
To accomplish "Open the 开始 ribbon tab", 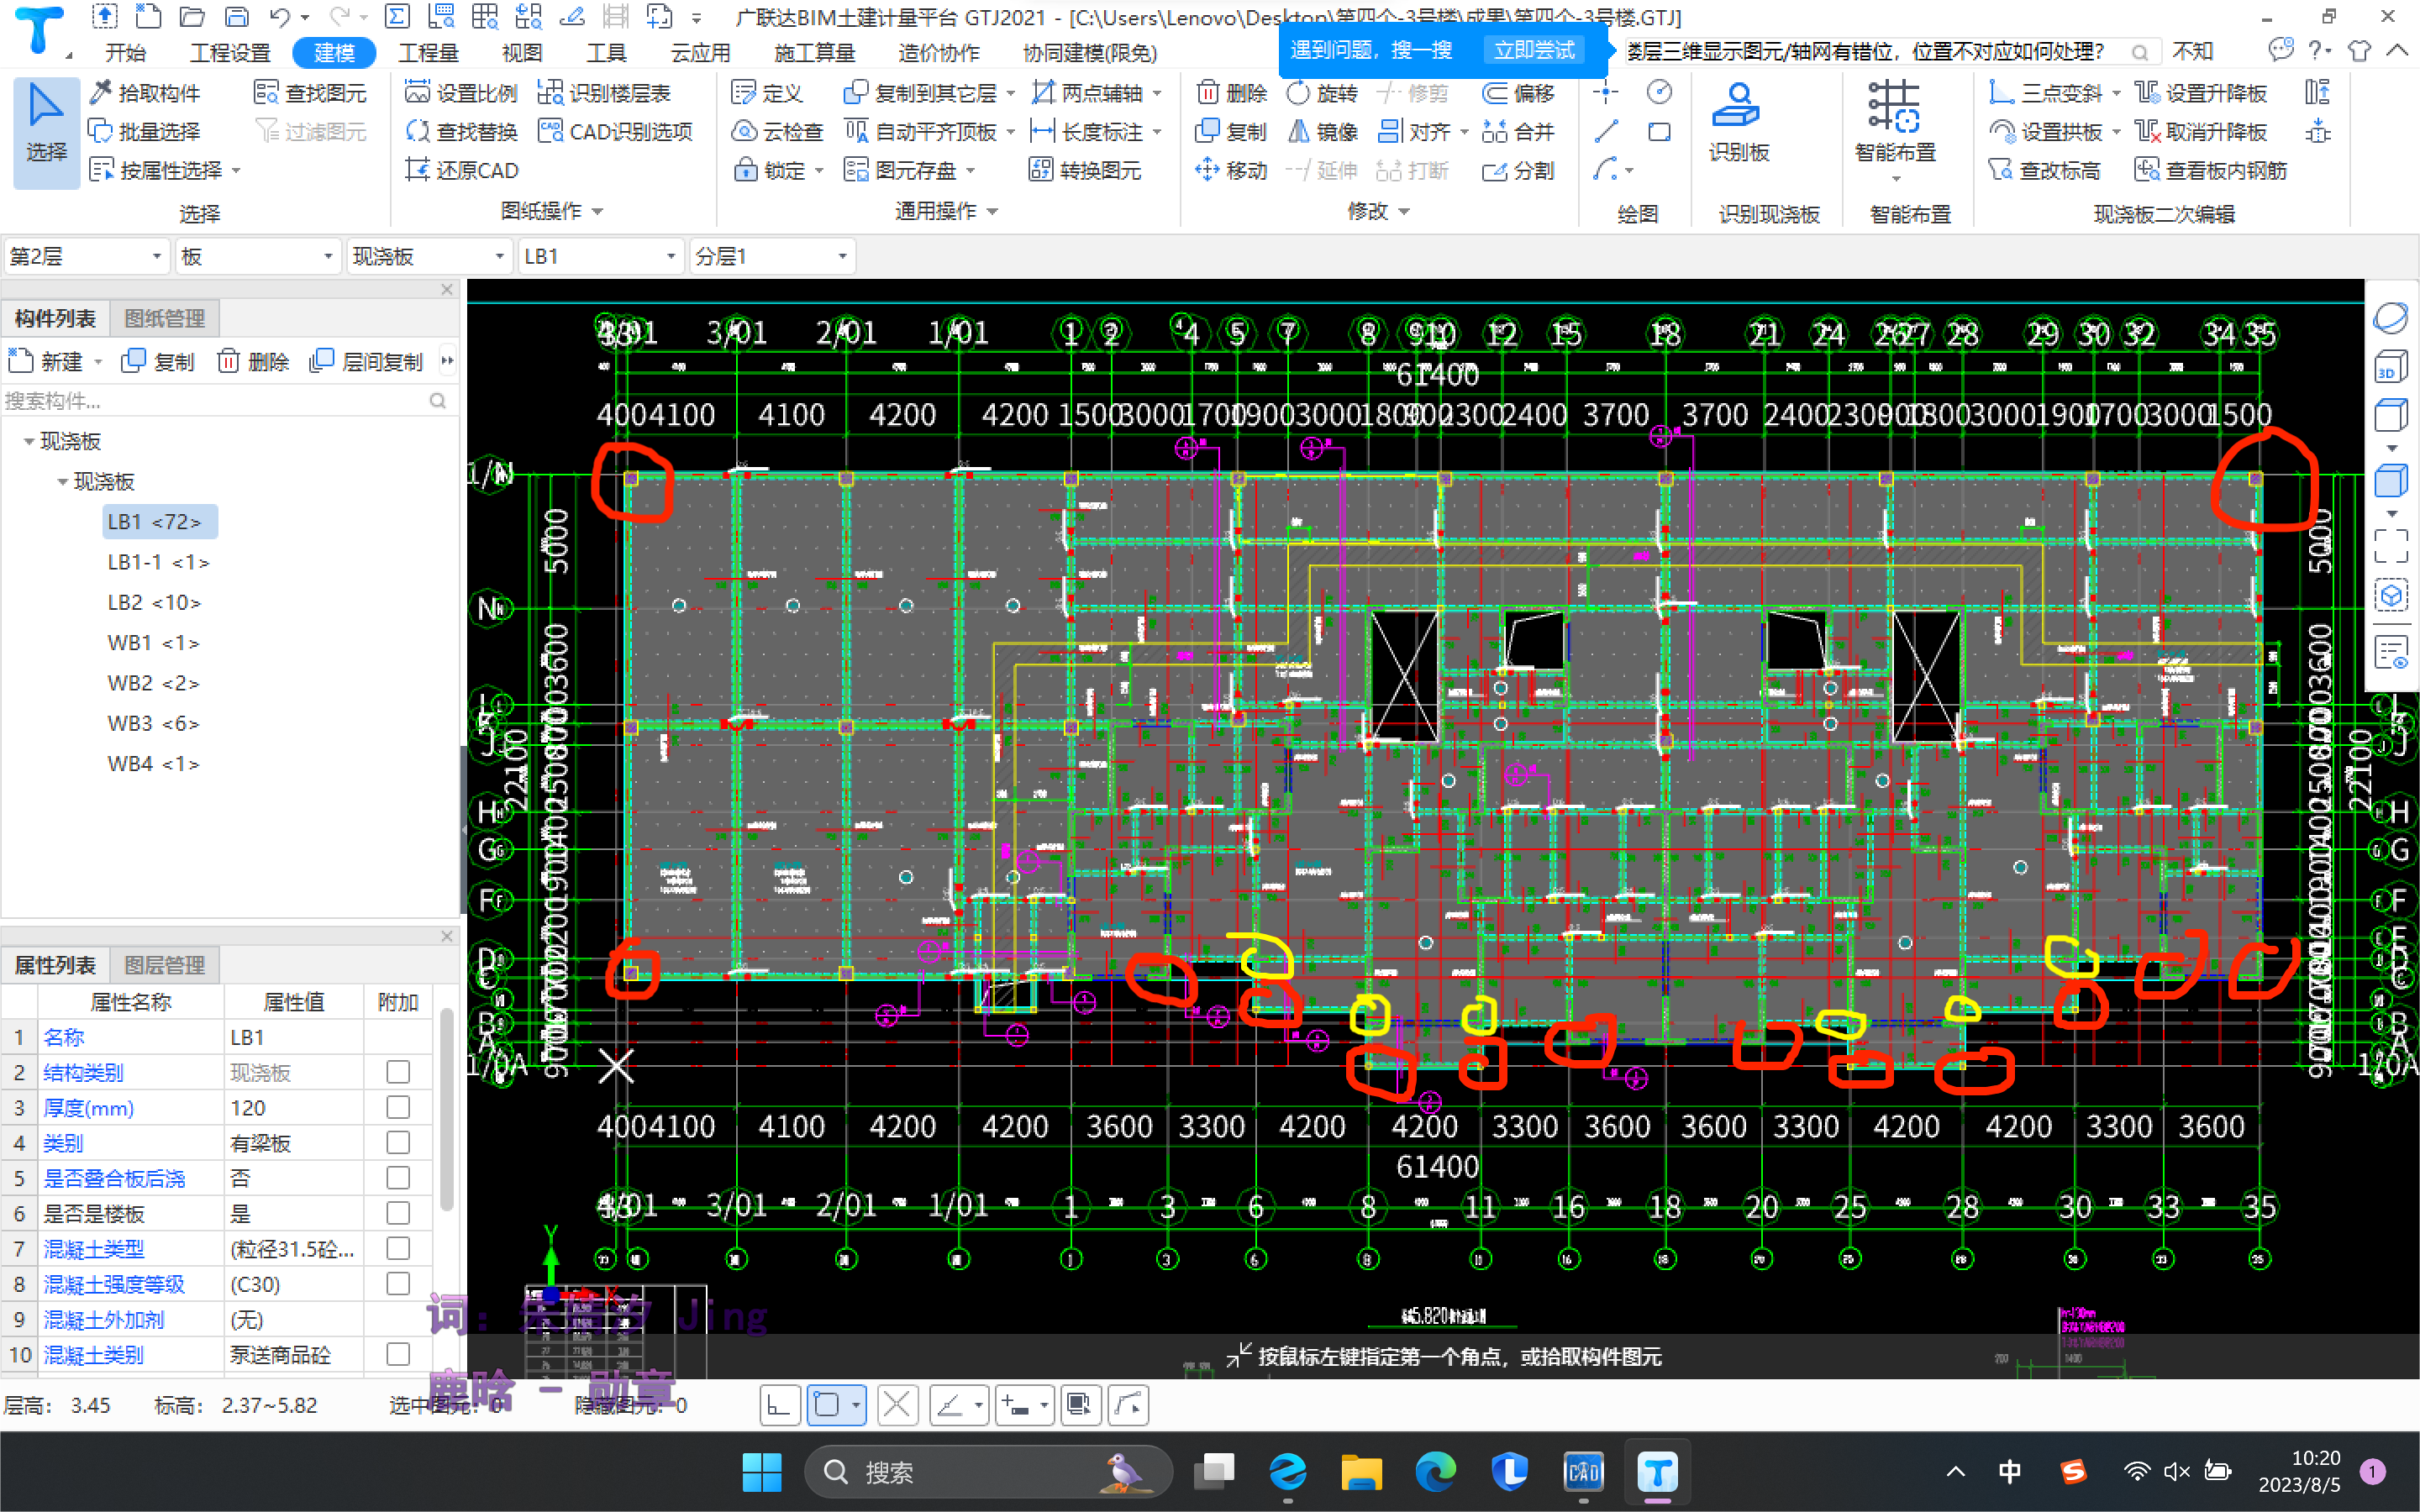I will tap(126, 52).
